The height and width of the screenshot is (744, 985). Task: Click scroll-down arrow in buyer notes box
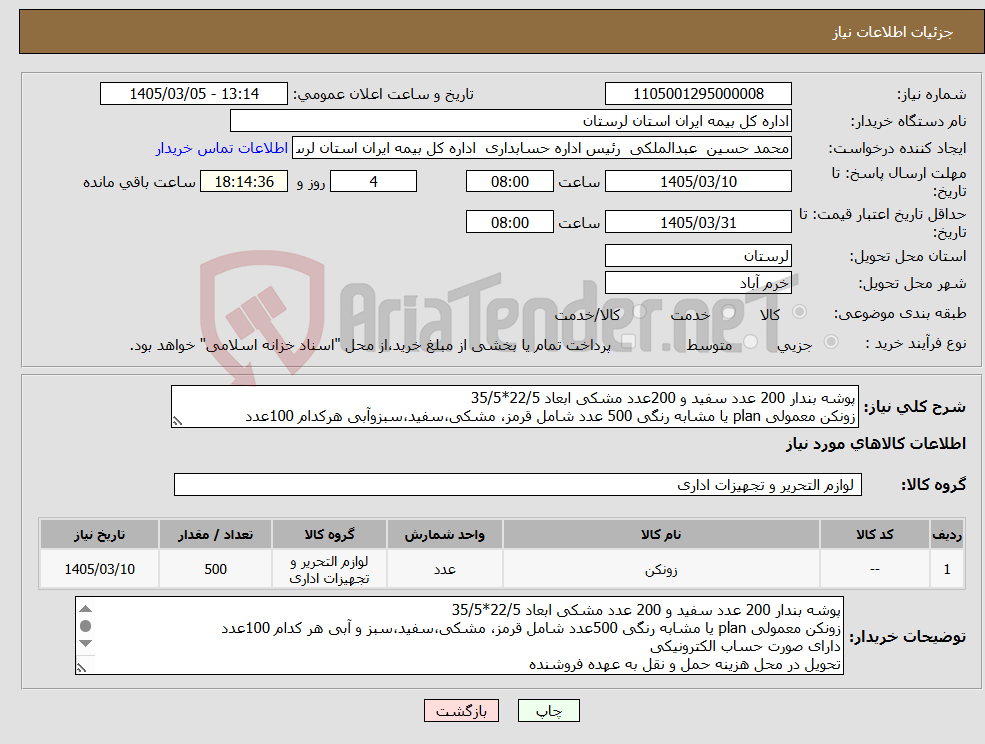click(85, 643)
